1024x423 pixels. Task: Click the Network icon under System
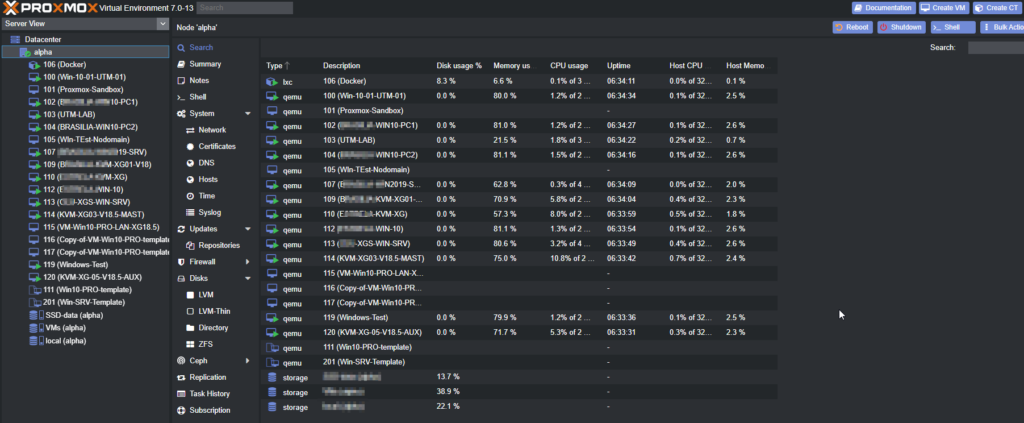pos(191,130)
